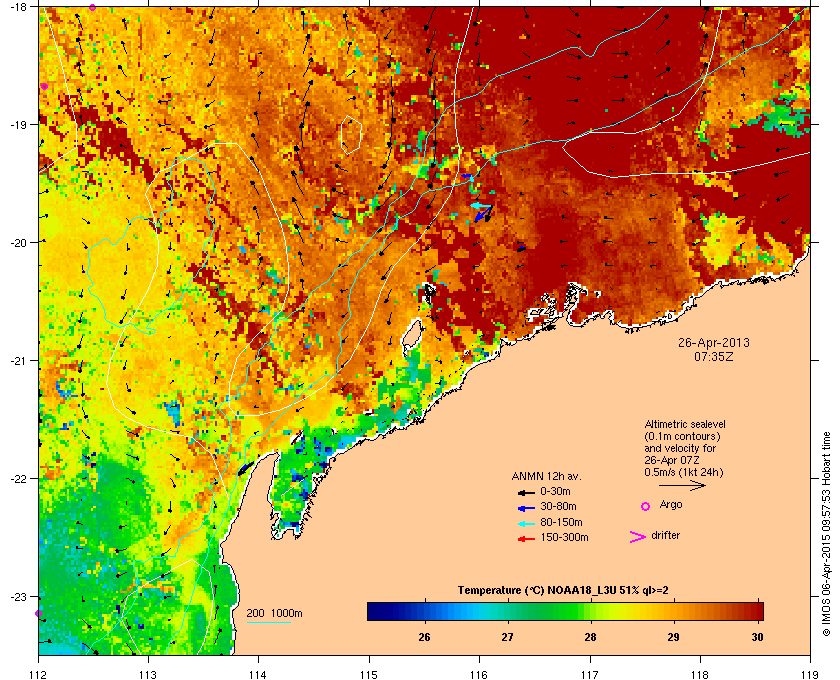Click the longitude label 119
The width and height of the screenshot is (840, 680).
point(810,675)
